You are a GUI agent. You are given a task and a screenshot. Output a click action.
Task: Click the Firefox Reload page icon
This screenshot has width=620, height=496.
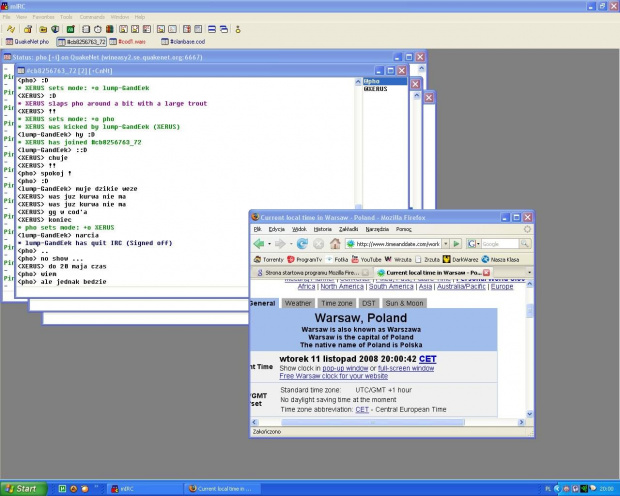302,243
